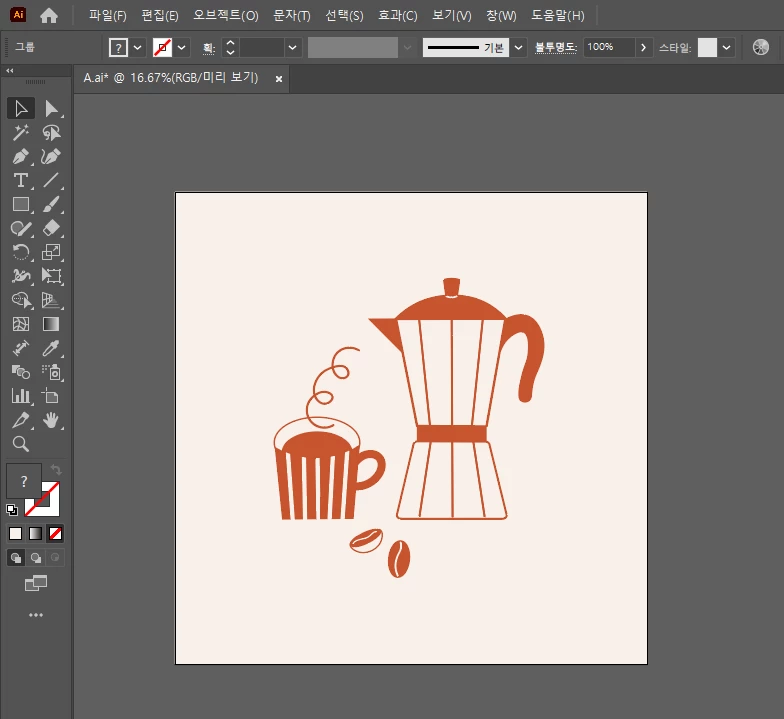Open the fill color dropdown arrow
This screenshot has width=784, height=719.
coord(138,48)
